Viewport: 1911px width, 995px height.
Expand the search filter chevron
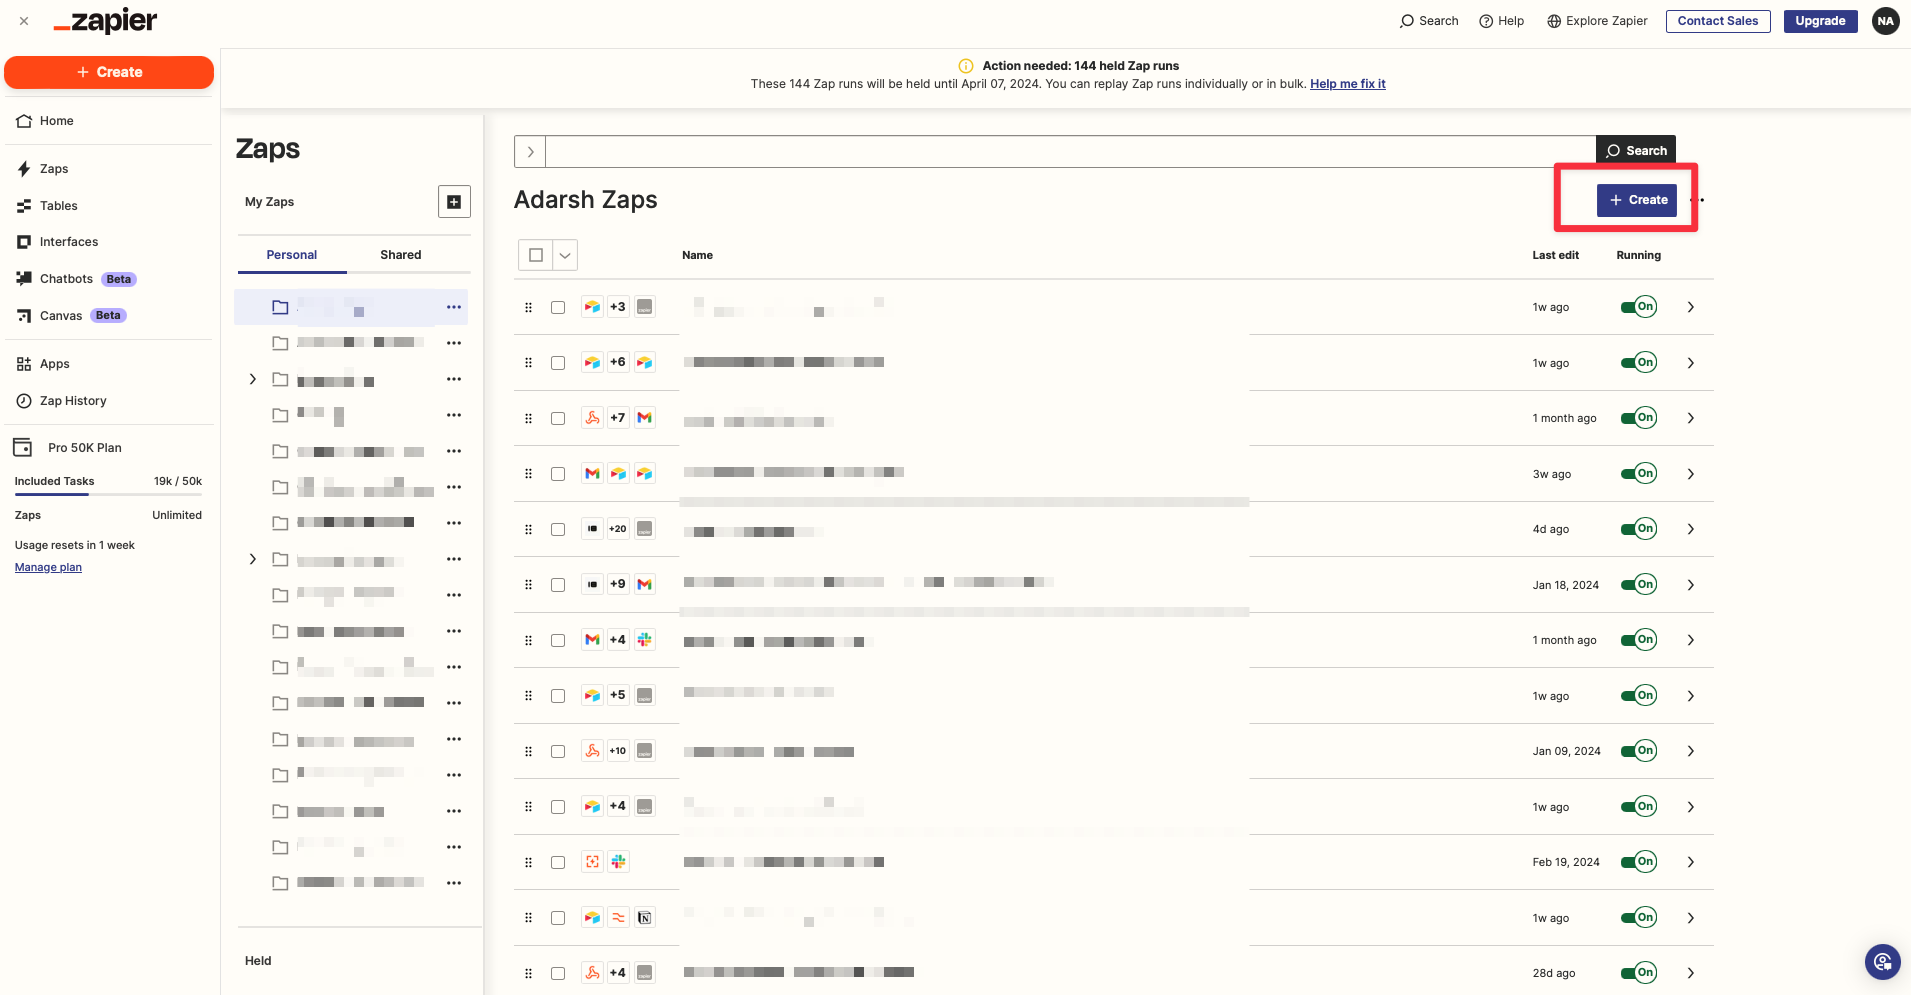[530, 151]
